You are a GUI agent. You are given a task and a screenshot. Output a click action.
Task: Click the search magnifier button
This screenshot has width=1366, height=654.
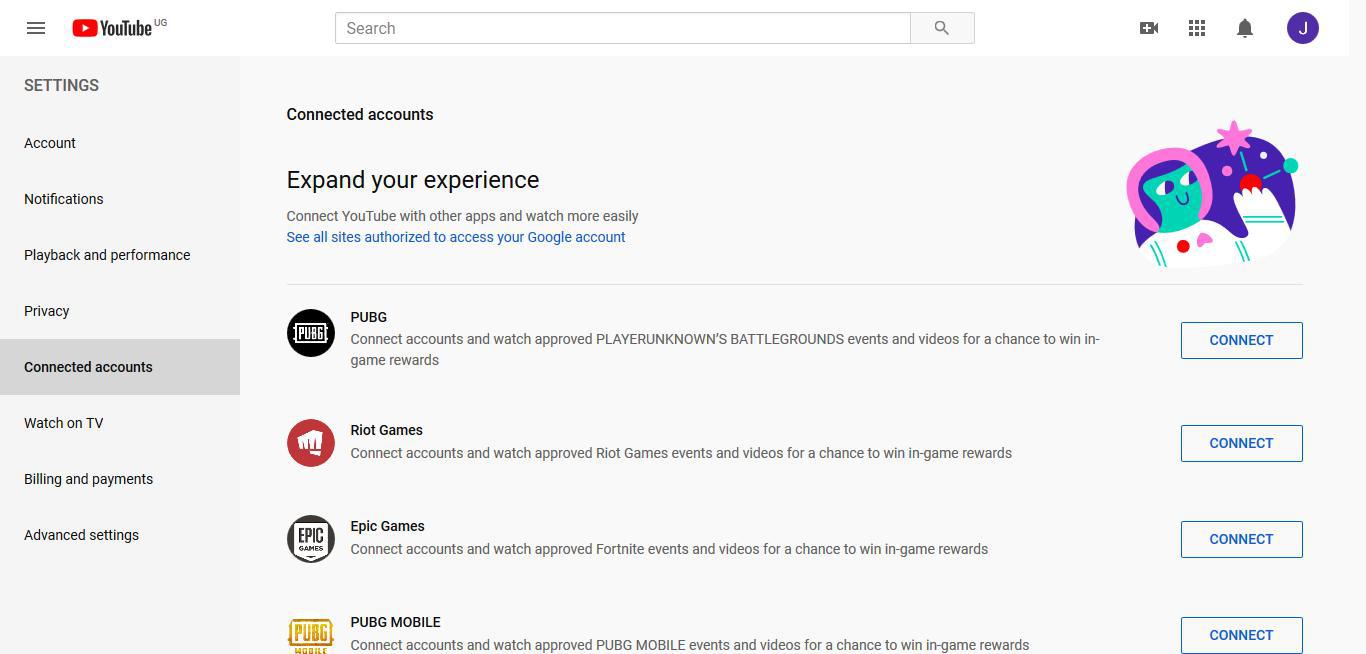pos(941,27)
